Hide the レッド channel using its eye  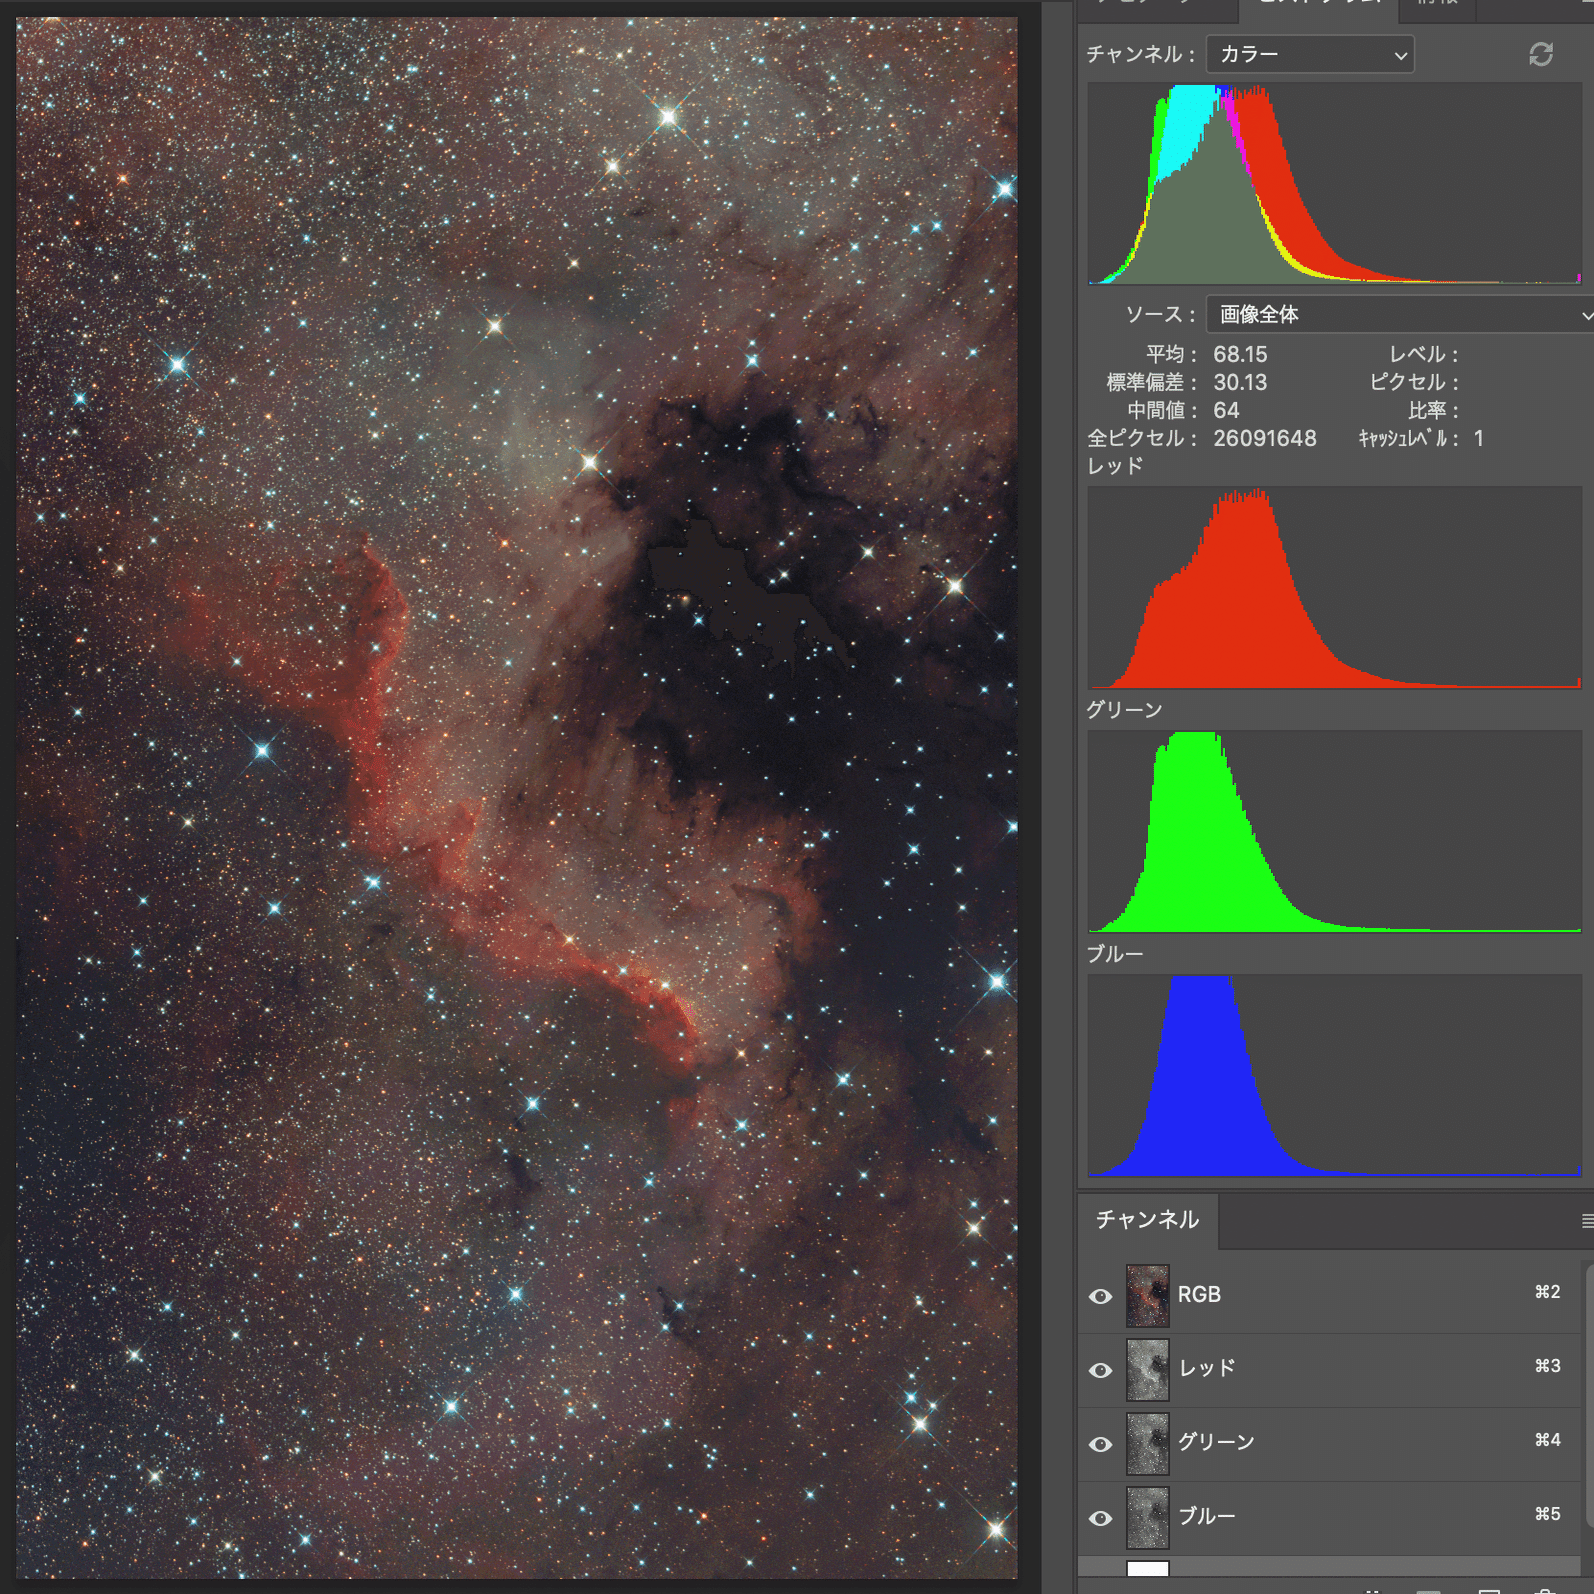coord(1100,1370)
